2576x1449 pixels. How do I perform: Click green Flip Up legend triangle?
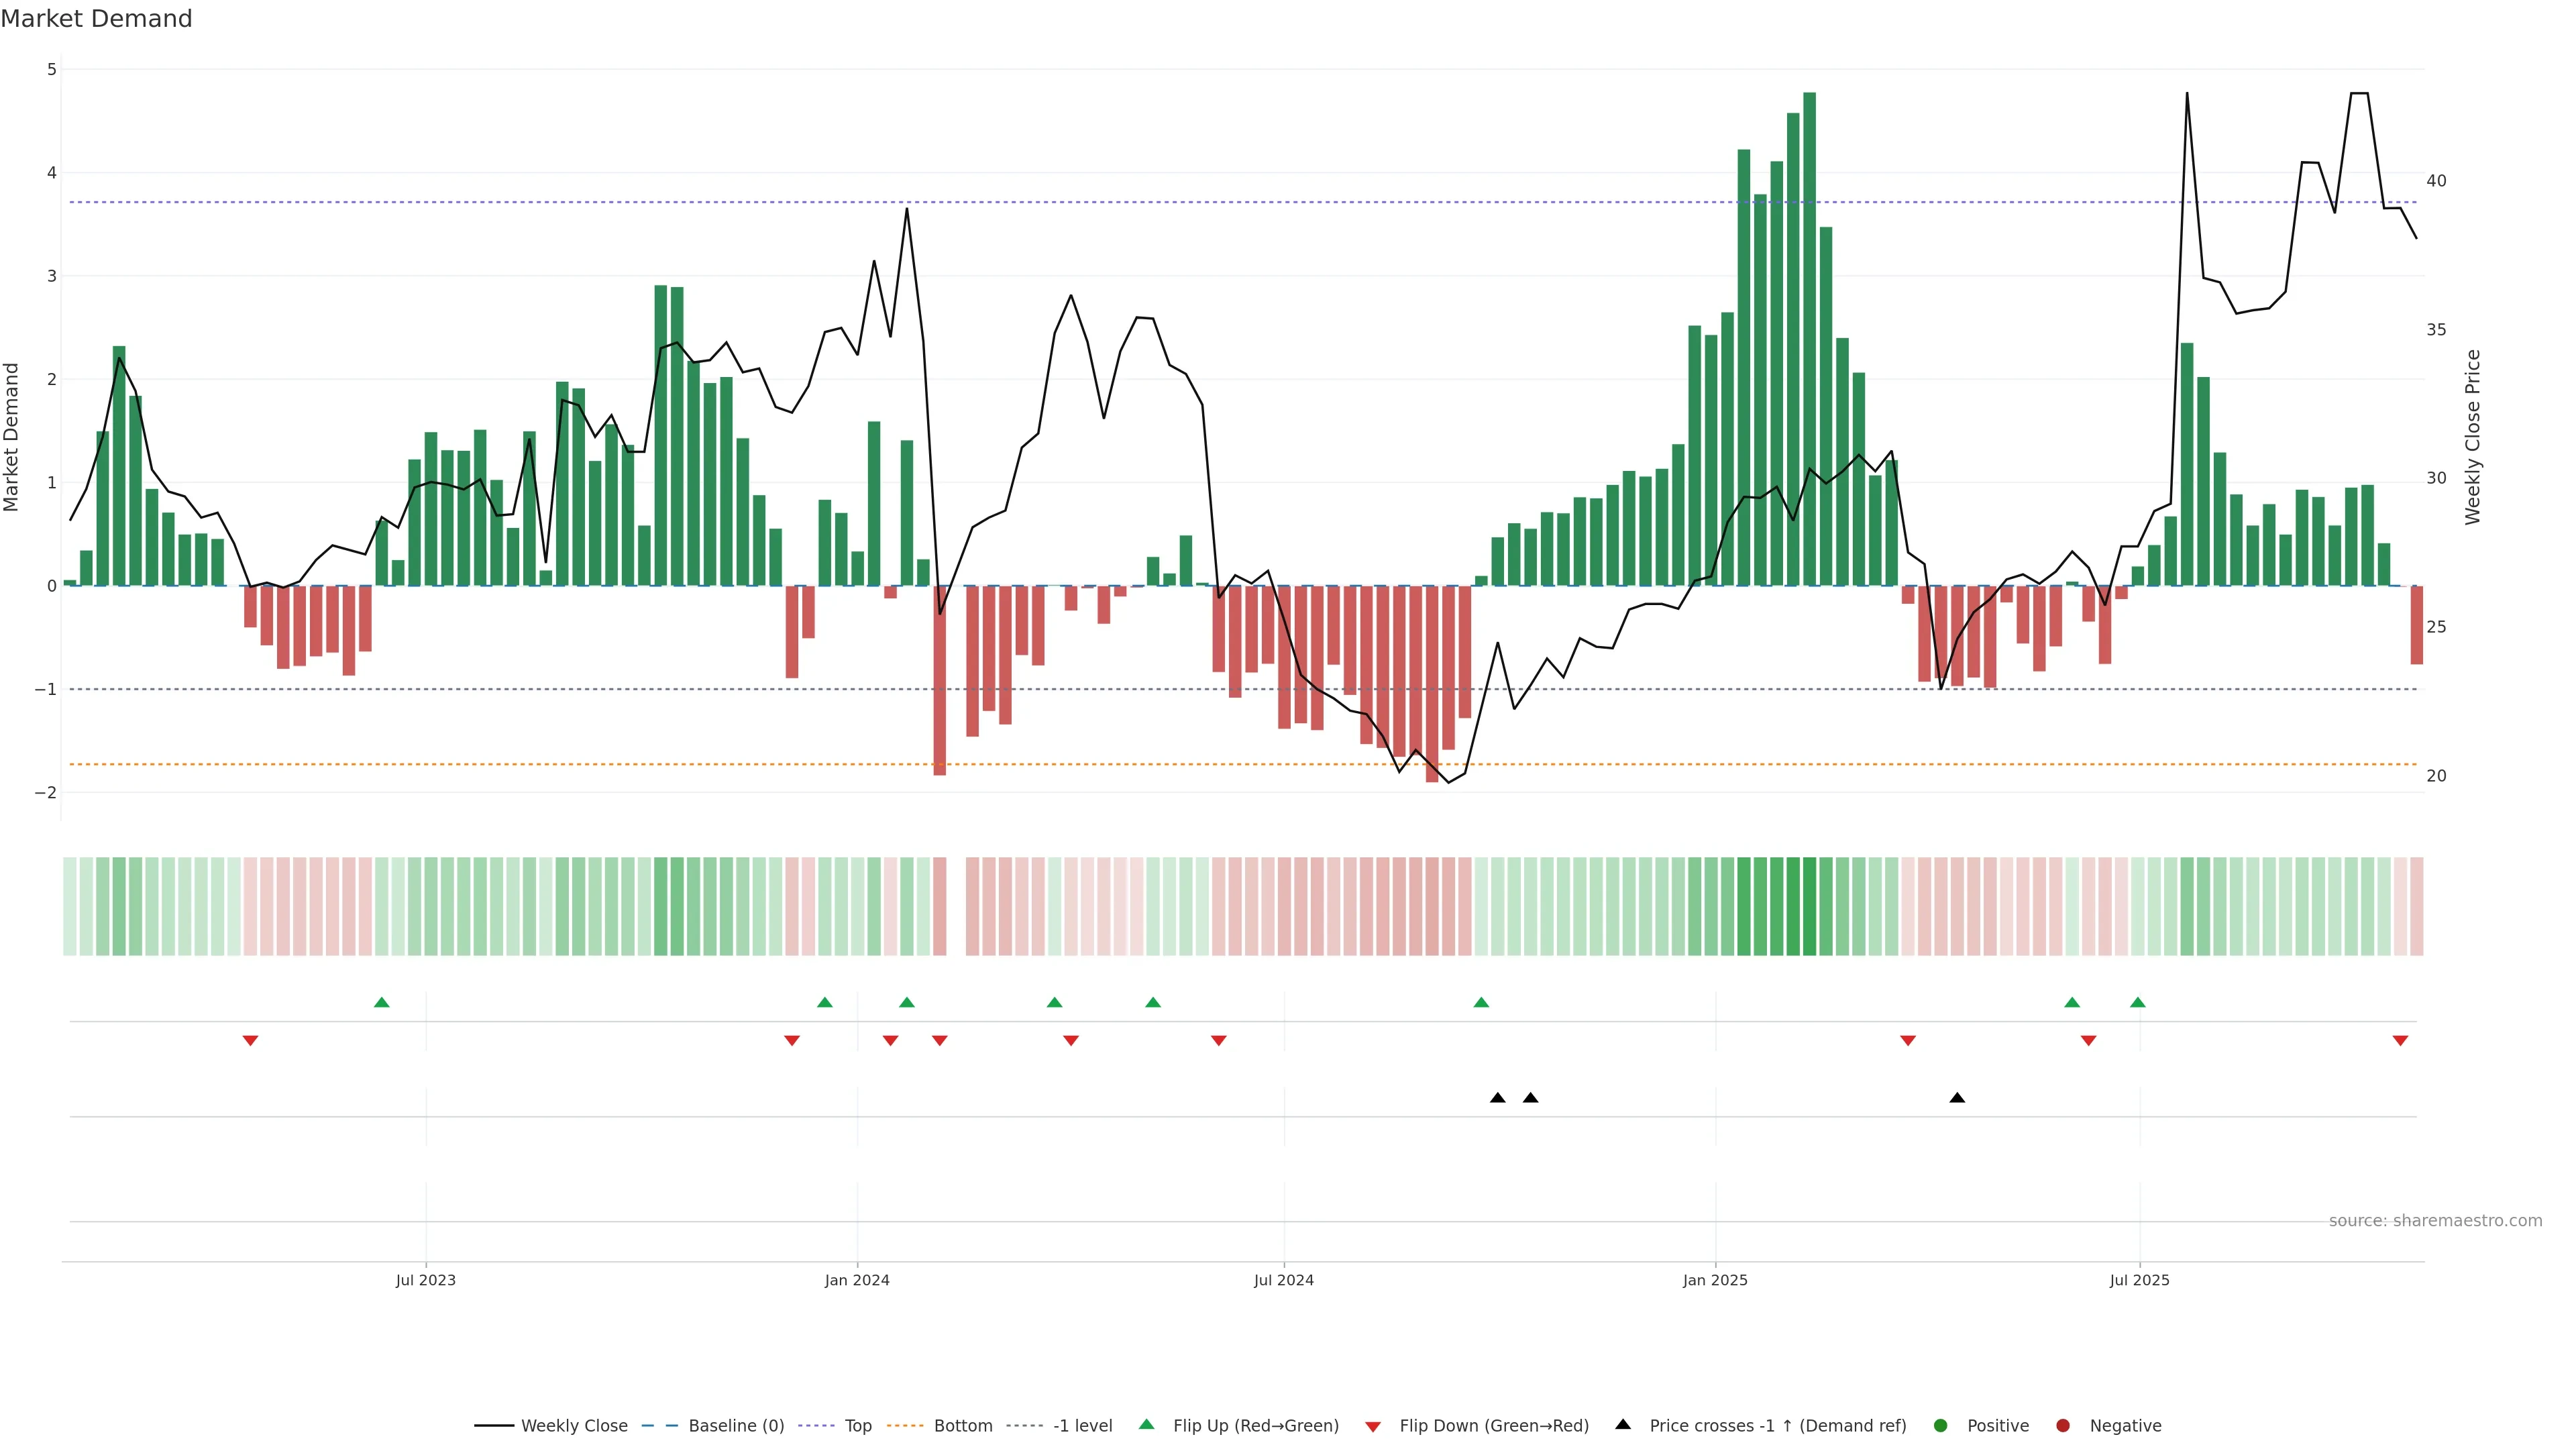[x=1147, y=1424]
